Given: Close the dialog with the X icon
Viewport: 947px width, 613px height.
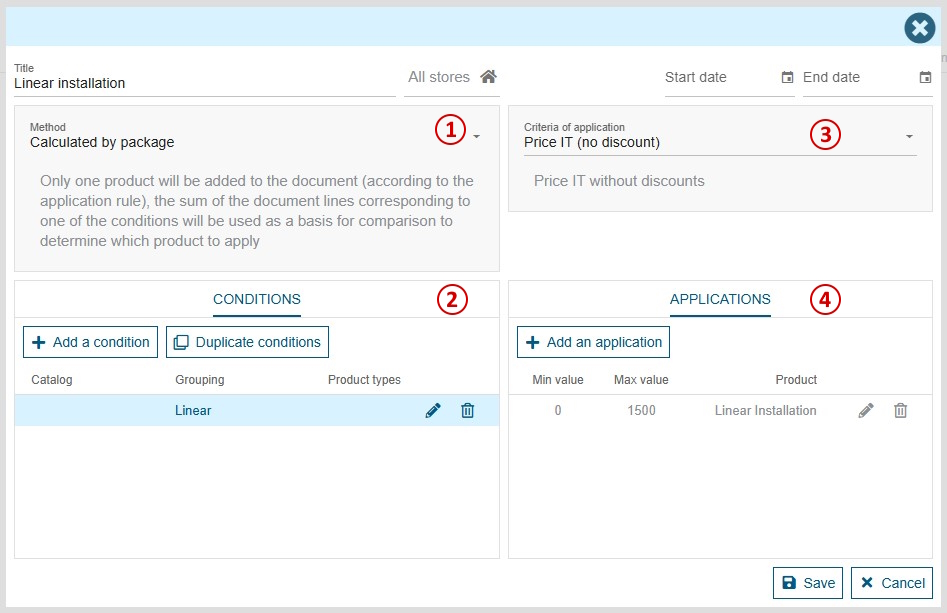Looking at the screenshot, I should tap(919, 28).
